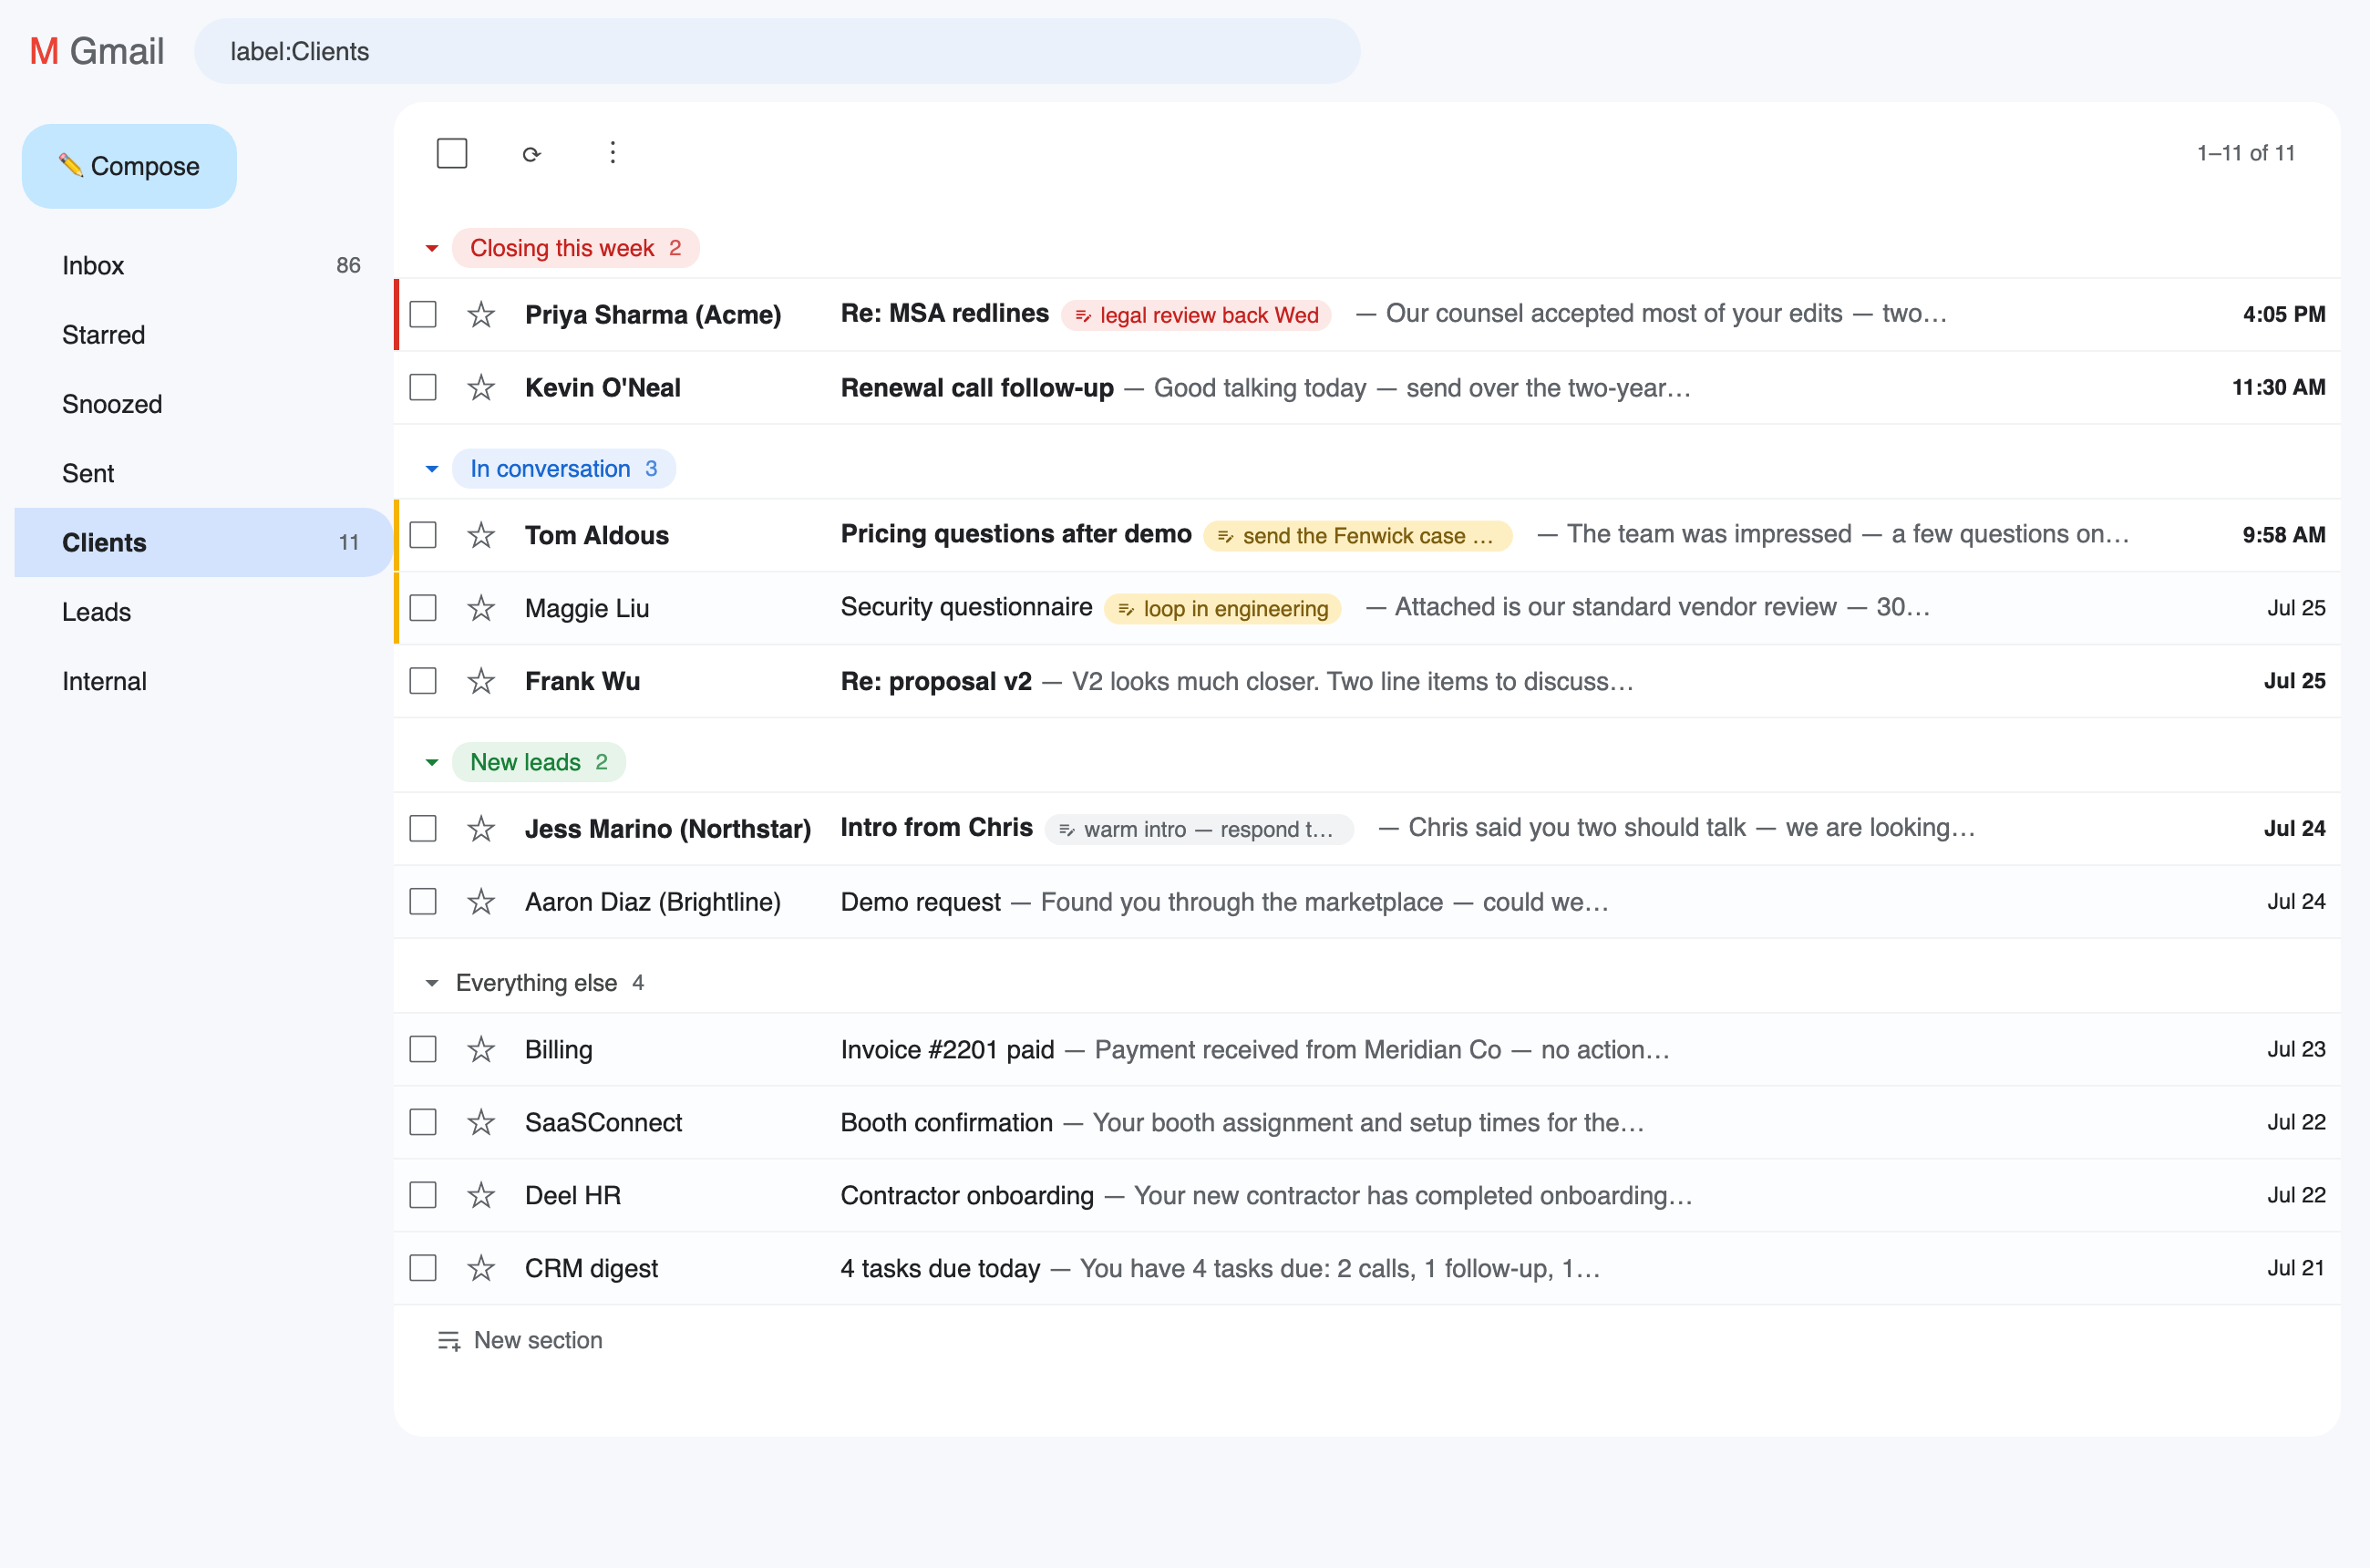The image size is (2370, 1568).
Task: Star the Aaron Diaz (Brightline) email
Action: (481, 902)
